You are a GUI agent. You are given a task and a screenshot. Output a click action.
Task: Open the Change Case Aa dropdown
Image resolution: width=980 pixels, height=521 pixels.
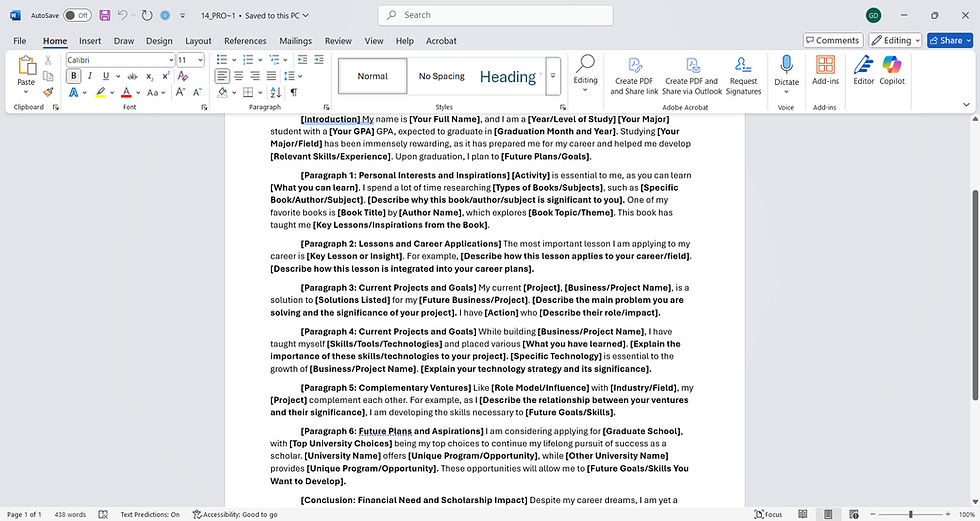156,92
